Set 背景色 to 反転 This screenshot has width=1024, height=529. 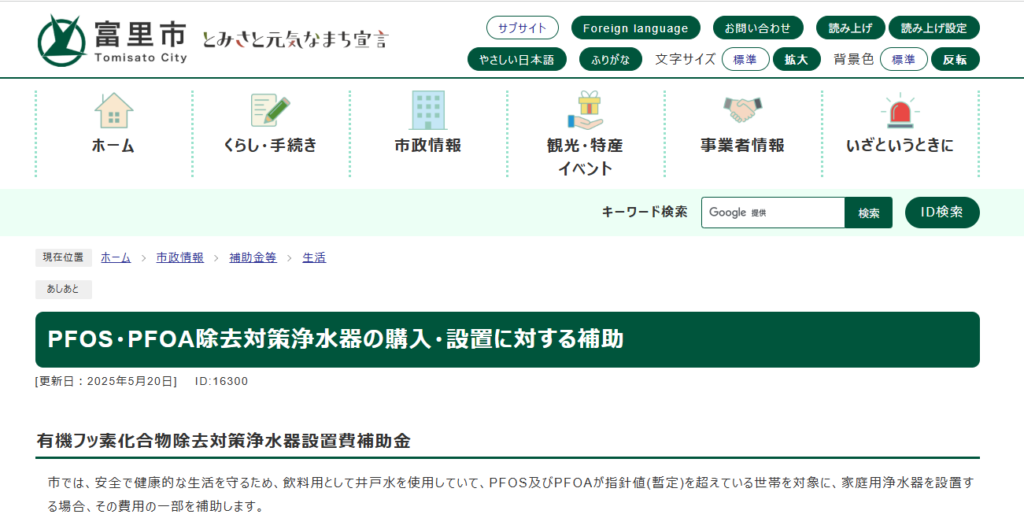[x=955, y=59]
